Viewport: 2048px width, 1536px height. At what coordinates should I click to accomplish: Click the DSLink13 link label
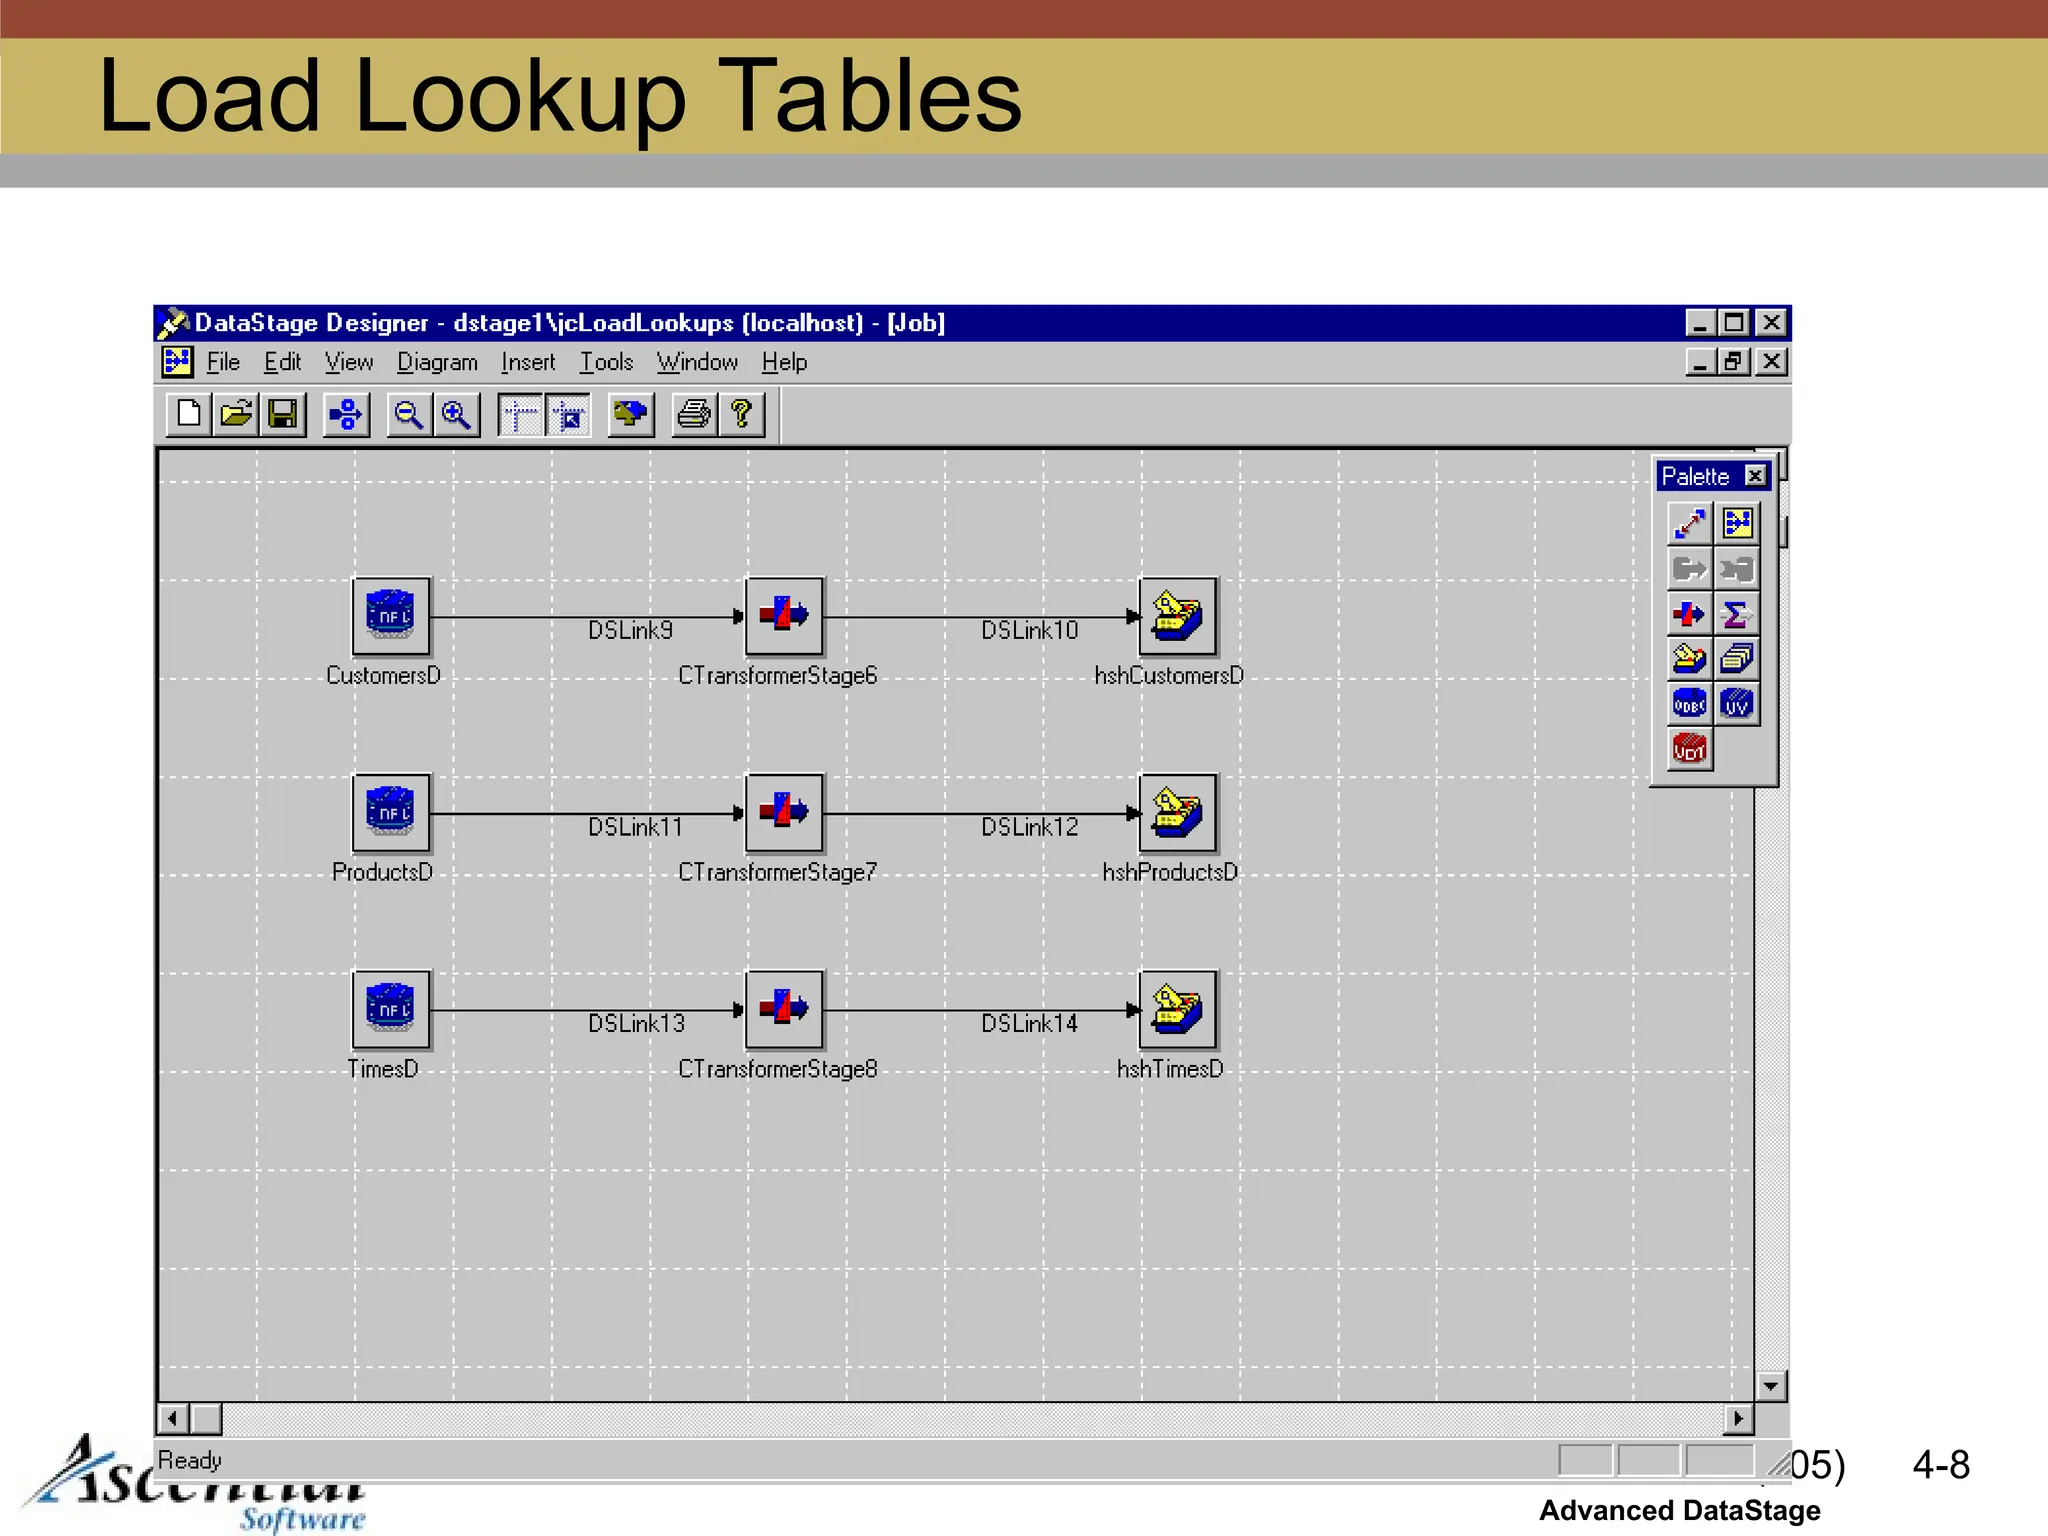click(636, 1023)
